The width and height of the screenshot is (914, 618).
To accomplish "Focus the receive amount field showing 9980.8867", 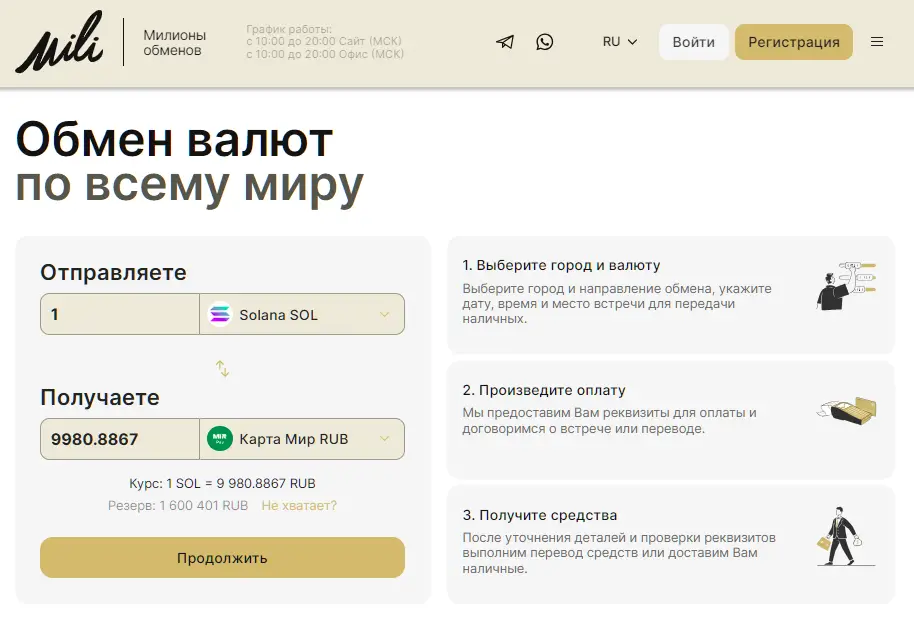I will (x=120, y=439).
